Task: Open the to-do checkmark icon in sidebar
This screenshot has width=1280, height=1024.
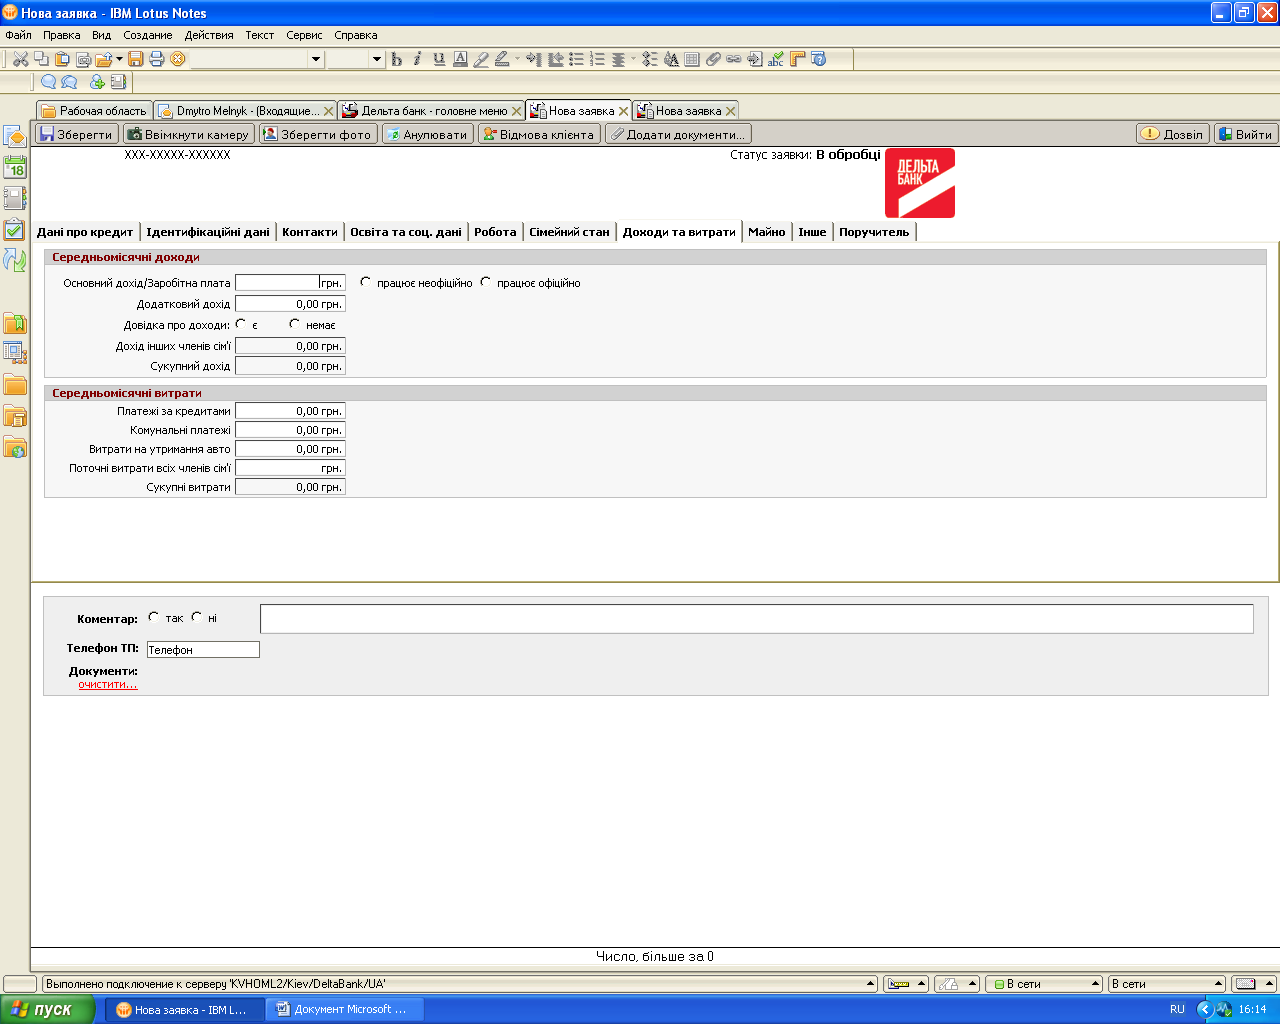Action: [15, 229]
